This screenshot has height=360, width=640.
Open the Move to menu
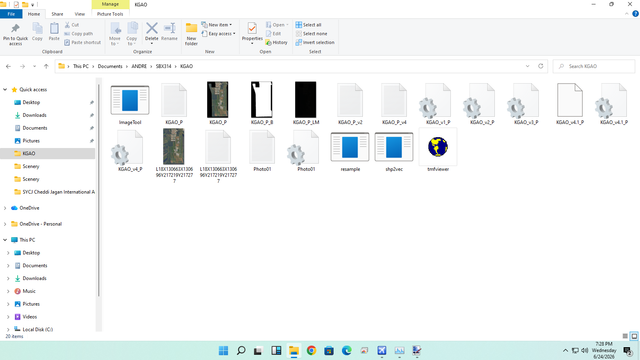tap(115, 34)
